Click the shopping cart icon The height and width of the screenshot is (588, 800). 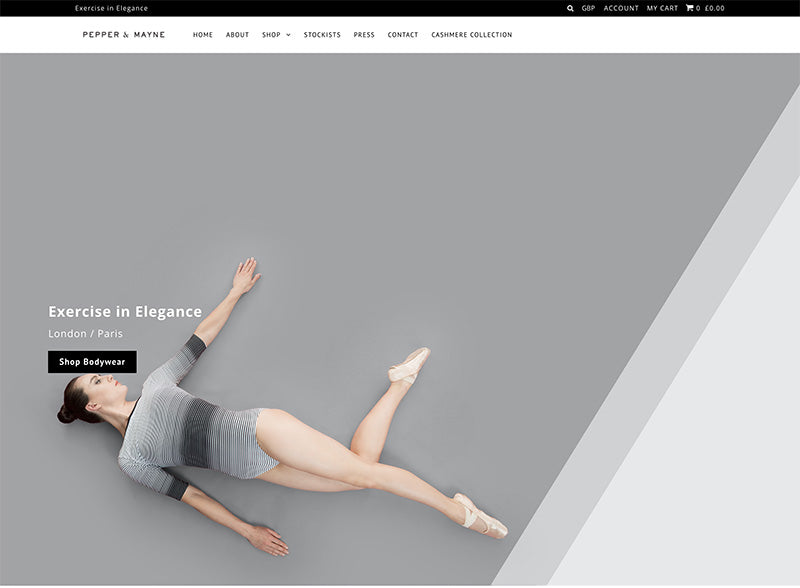tap(690, 8)
